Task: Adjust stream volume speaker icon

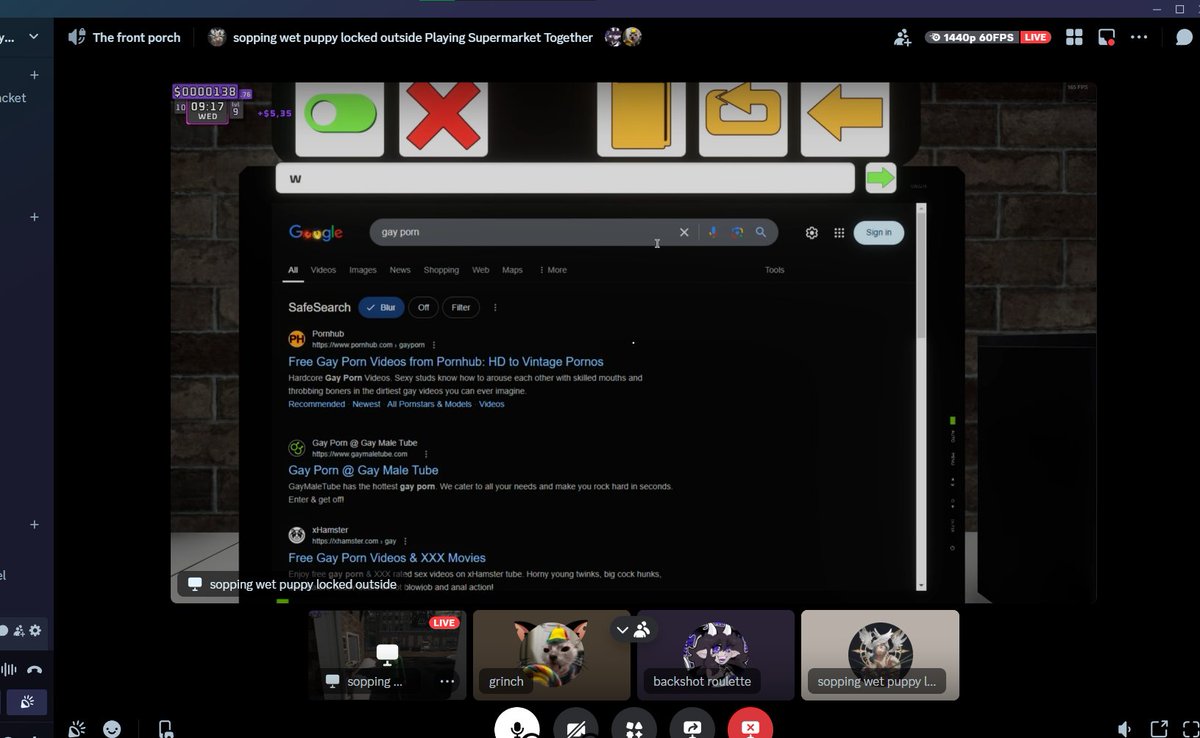Action: pos(1125,730)
